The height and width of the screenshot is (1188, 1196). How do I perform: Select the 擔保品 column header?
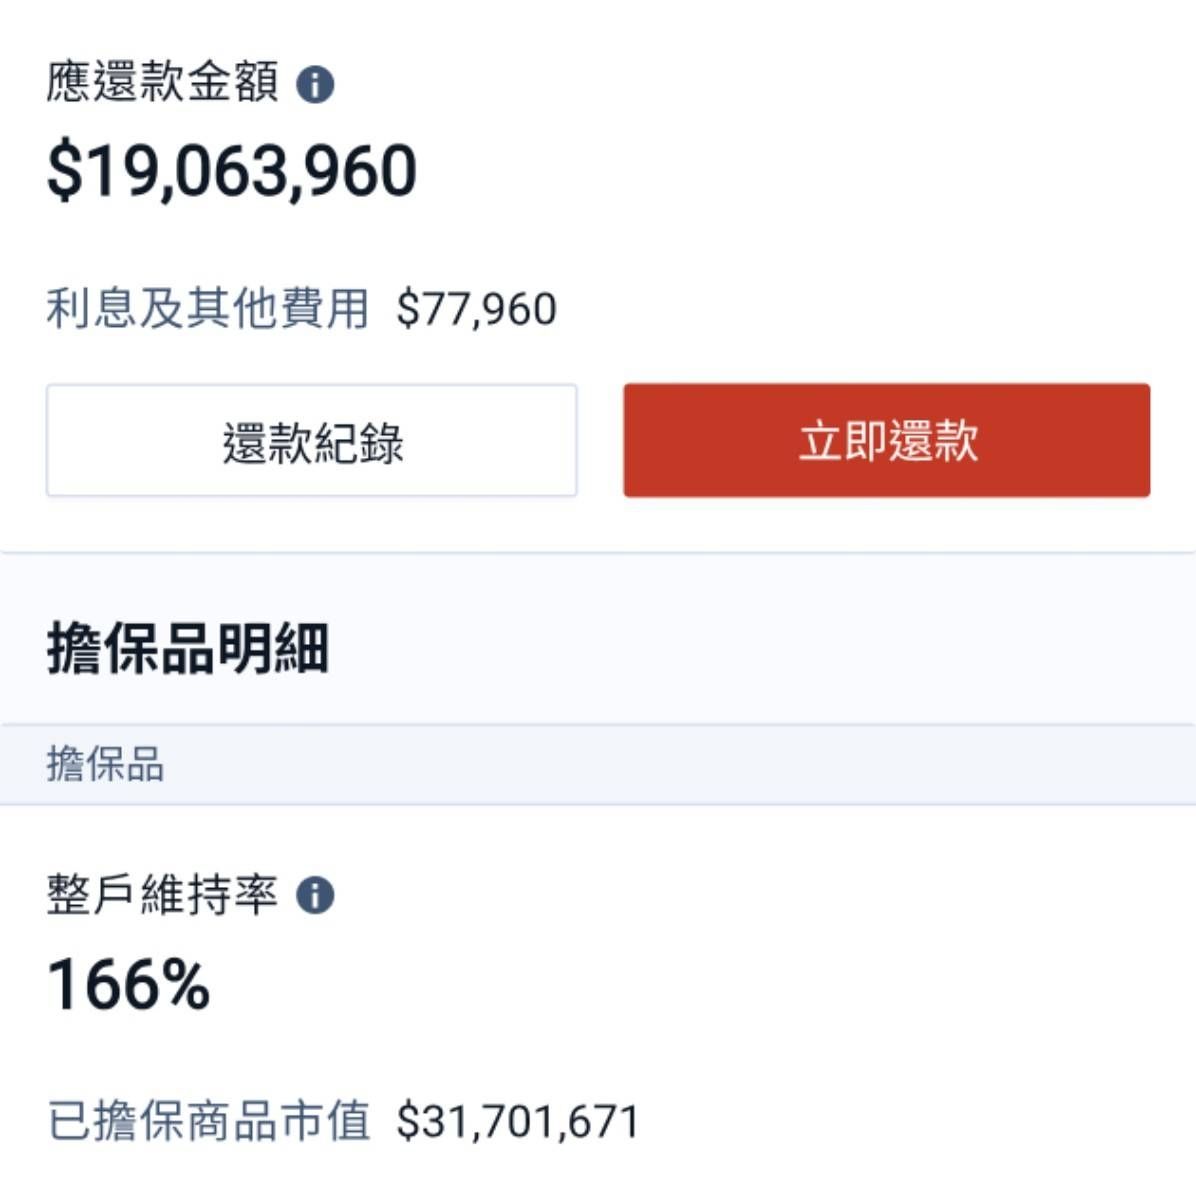tap(105, 765)
